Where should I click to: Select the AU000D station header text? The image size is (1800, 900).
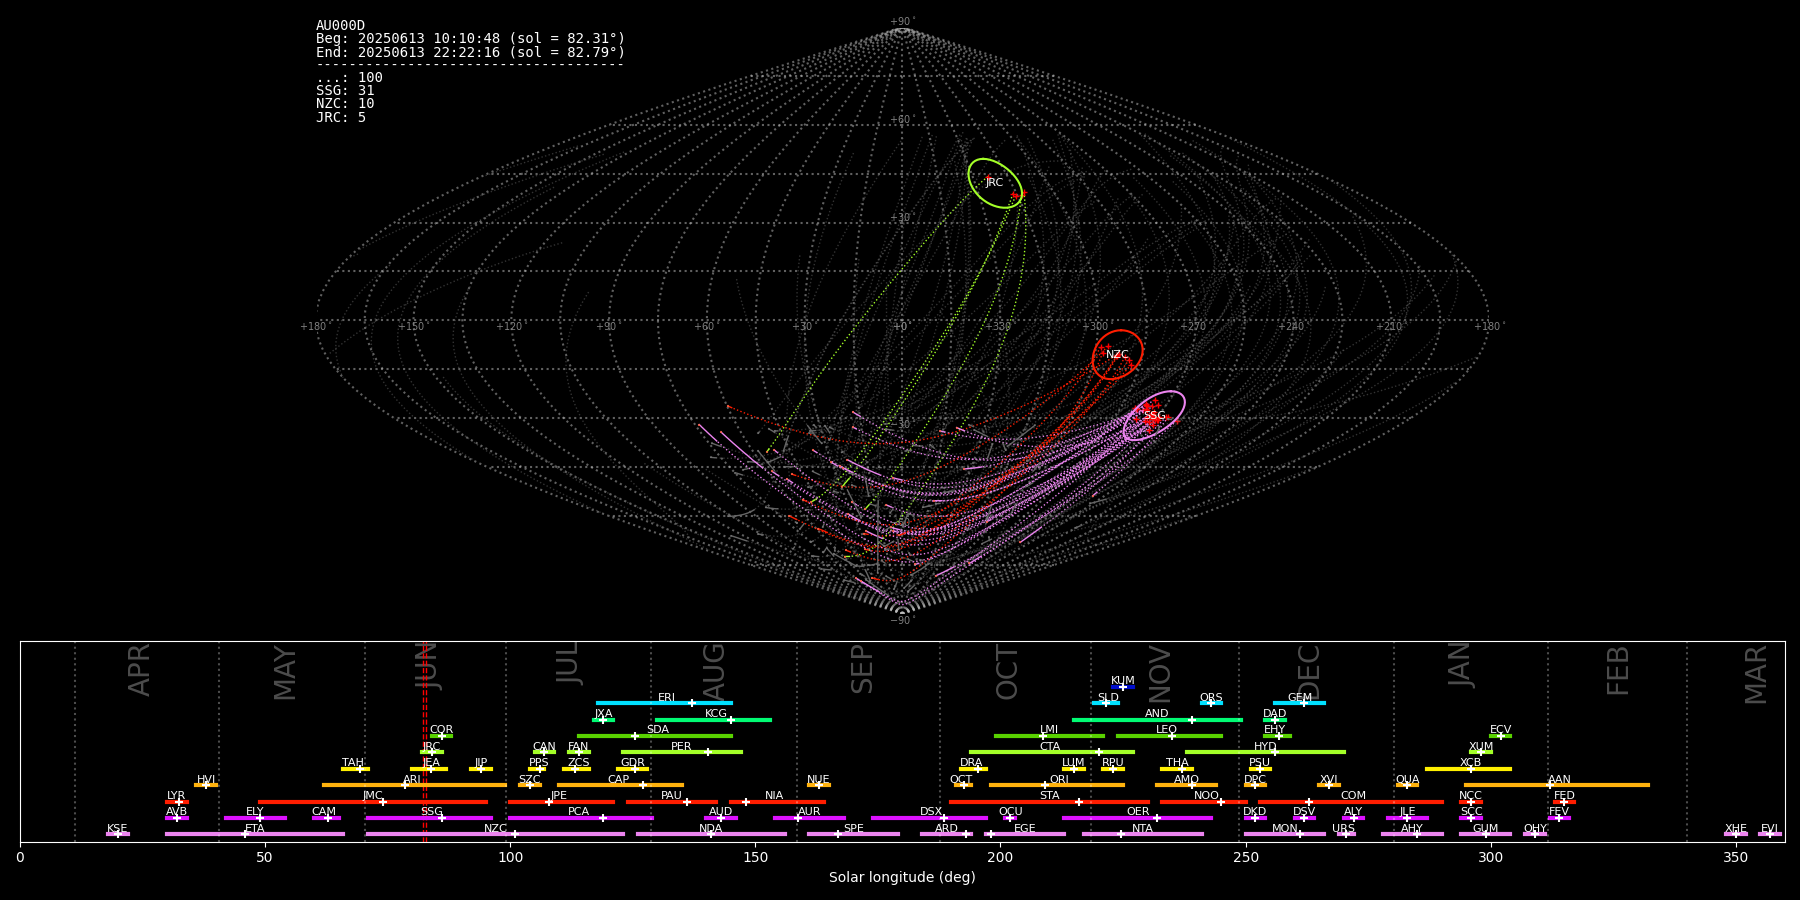coord(341,26)
